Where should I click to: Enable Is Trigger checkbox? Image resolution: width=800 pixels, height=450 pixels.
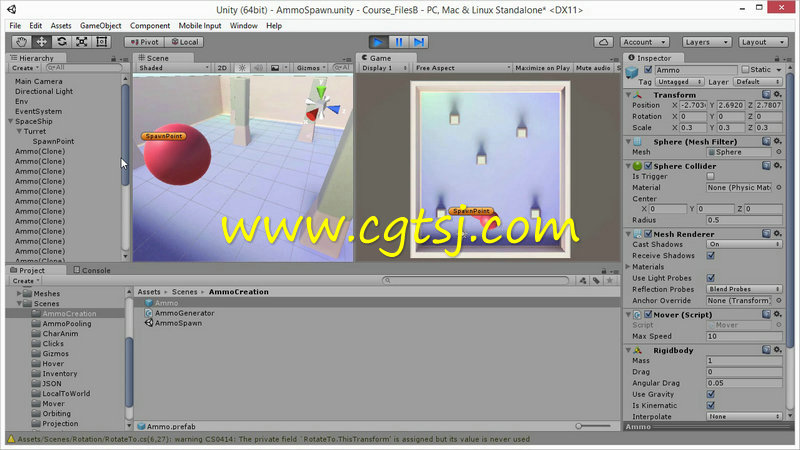tap(710, 176)
